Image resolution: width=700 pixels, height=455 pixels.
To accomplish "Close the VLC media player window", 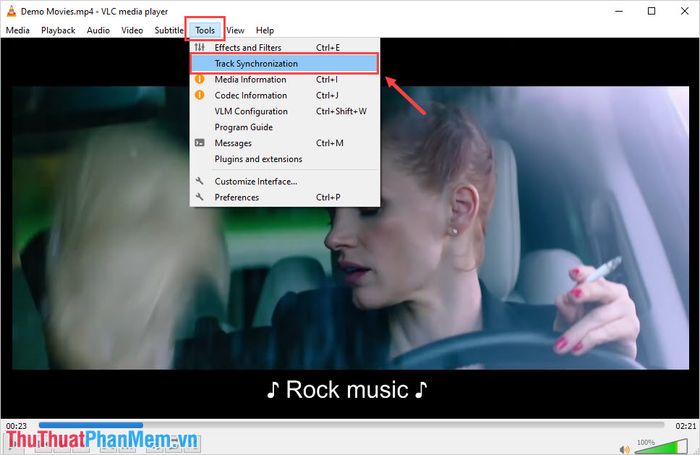I will pos(684,11).
